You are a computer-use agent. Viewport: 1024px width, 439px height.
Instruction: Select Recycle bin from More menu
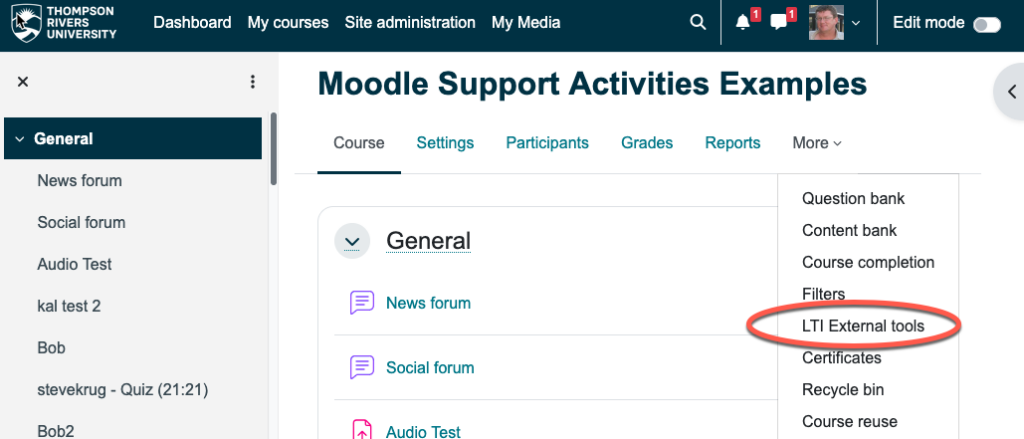843,390
